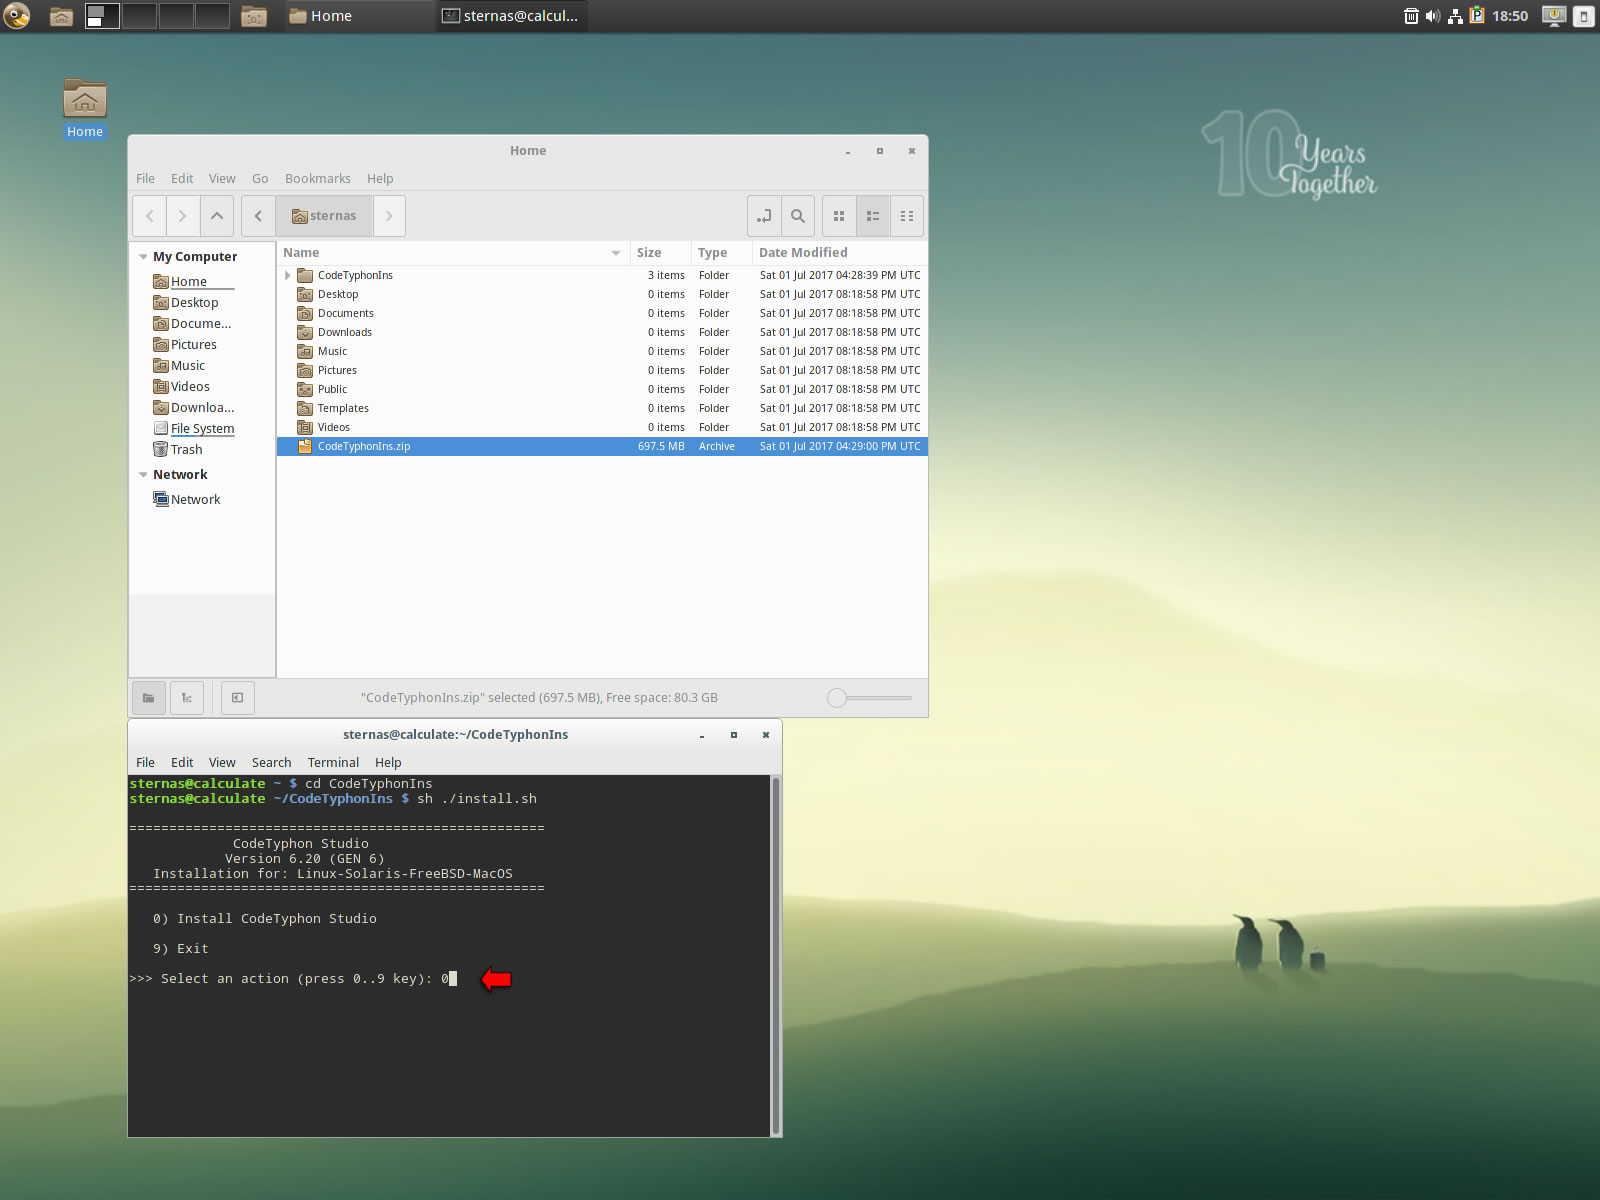Open the Go menu

260,179
